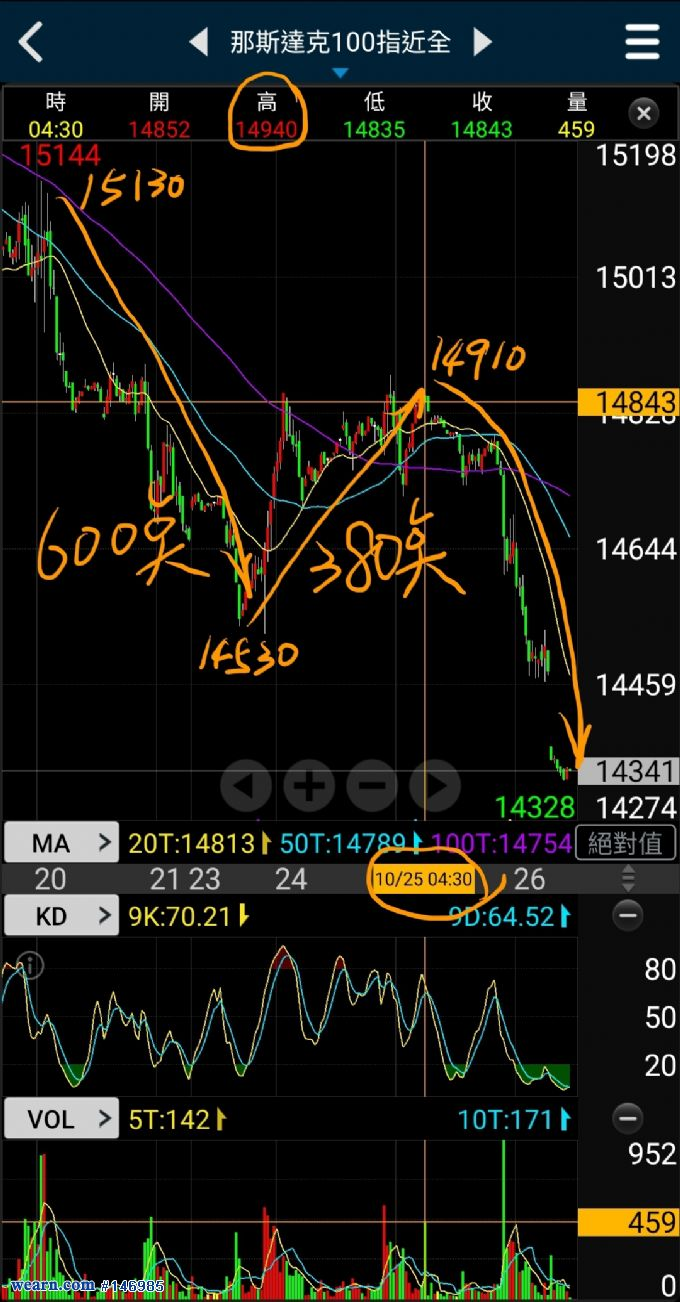Toggle the 絕對值 display mode
Image resolution: width=680 pixels, height=1302 pixels.
pos(625,844)
